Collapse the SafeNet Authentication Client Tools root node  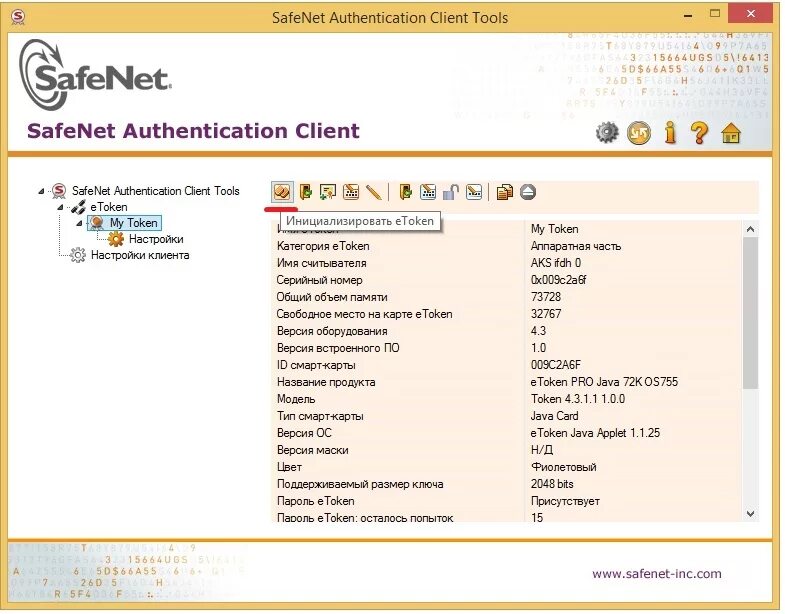(41, 191)
